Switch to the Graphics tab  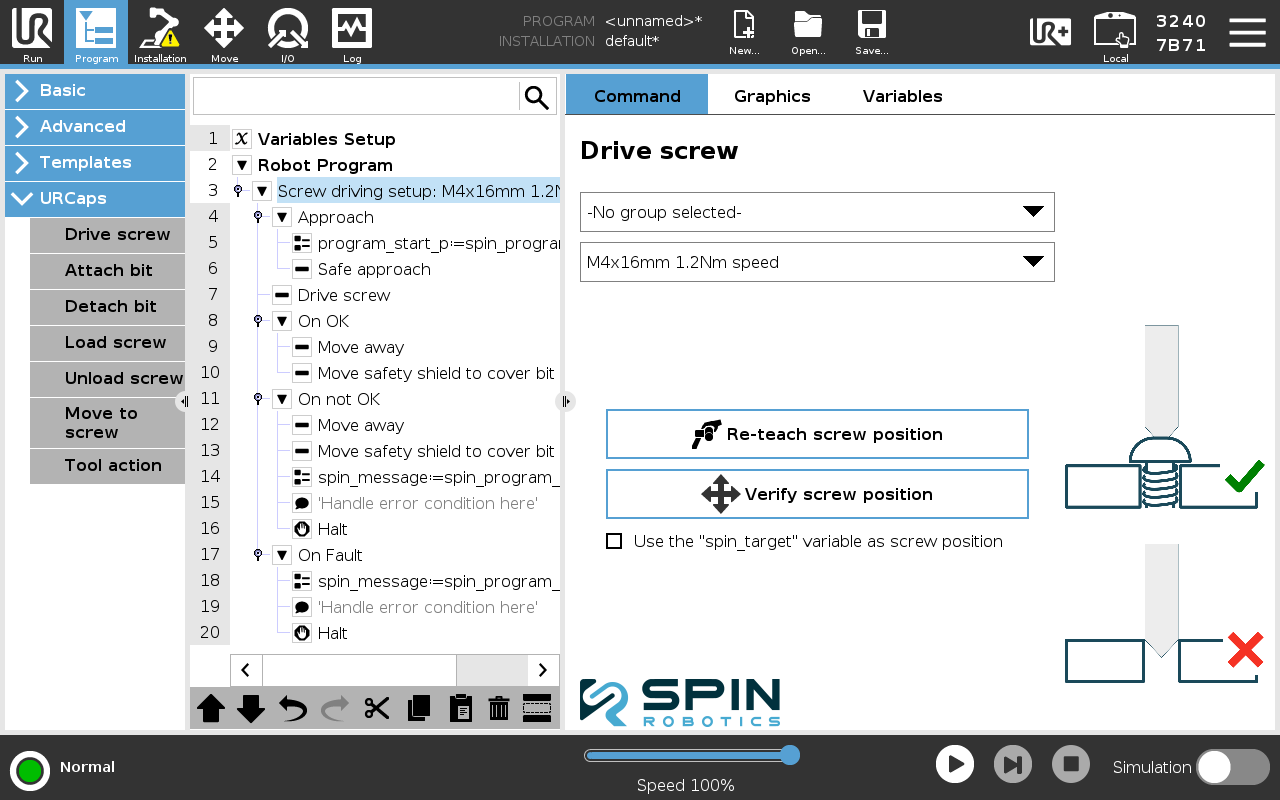point(772,96)
